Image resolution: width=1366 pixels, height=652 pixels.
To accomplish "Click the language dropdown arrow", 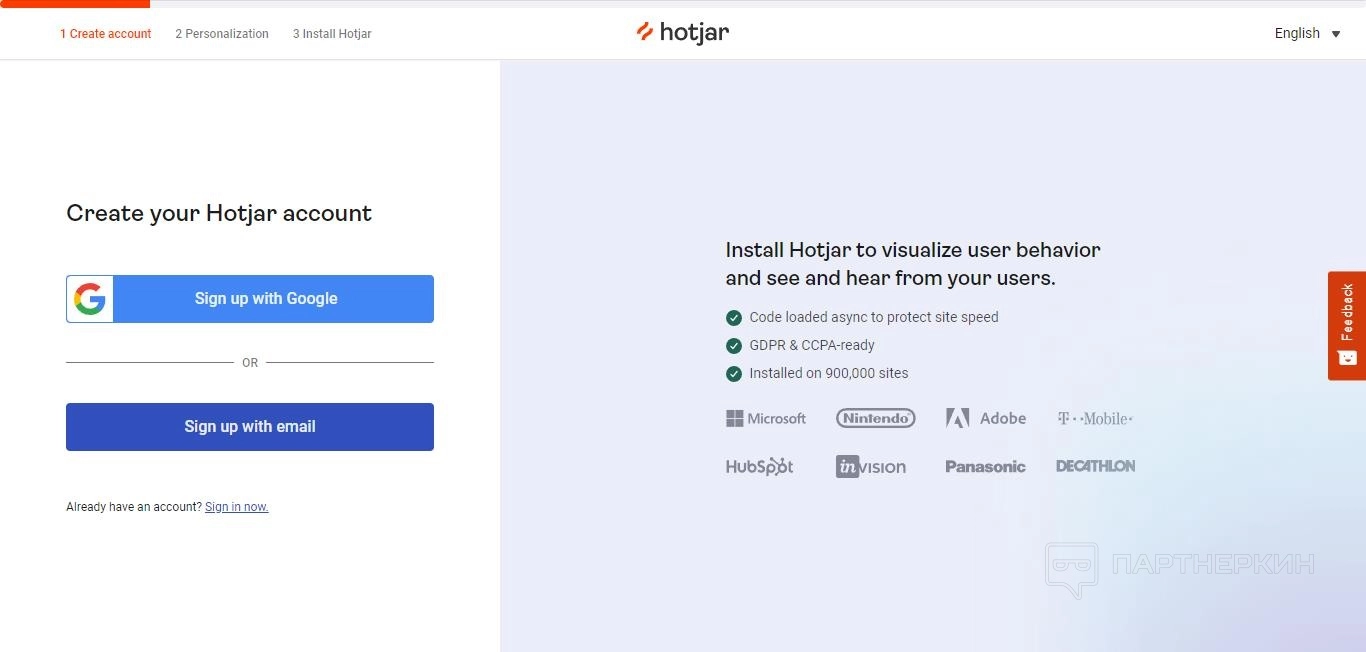I will point(1336,34).
